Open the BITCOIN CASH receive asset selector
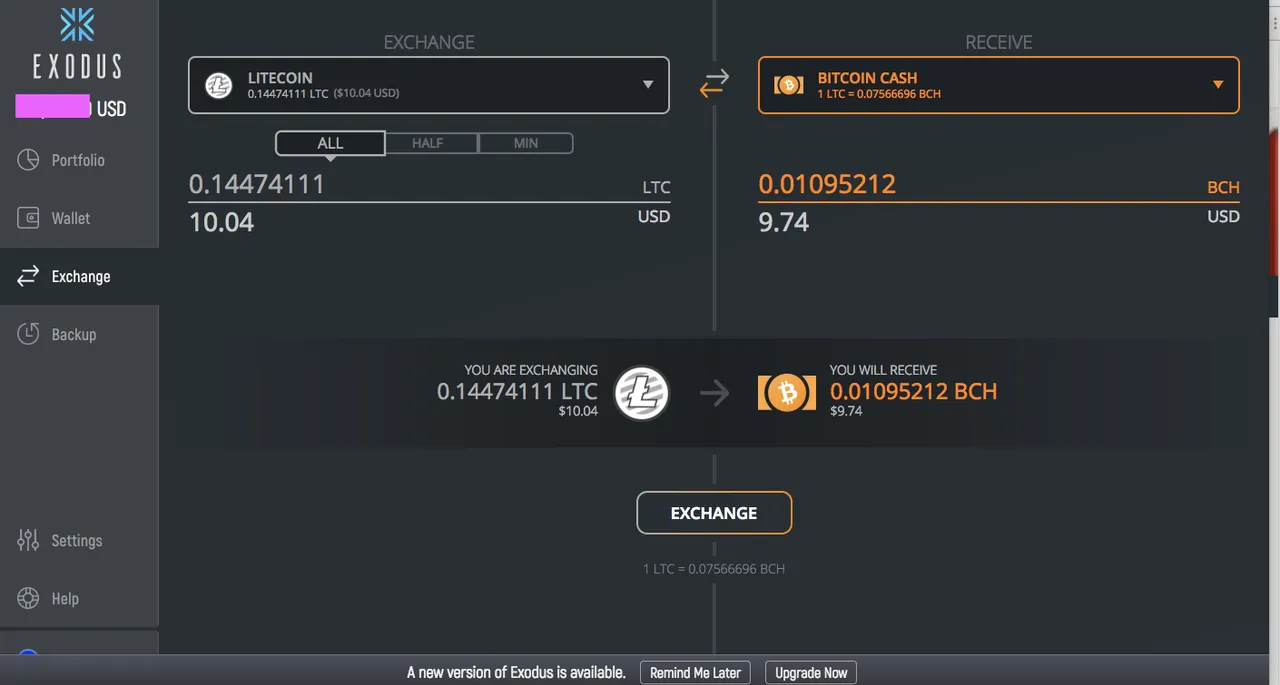The width and height of the screenshot is (1280, 685). (x=999, y=85)
